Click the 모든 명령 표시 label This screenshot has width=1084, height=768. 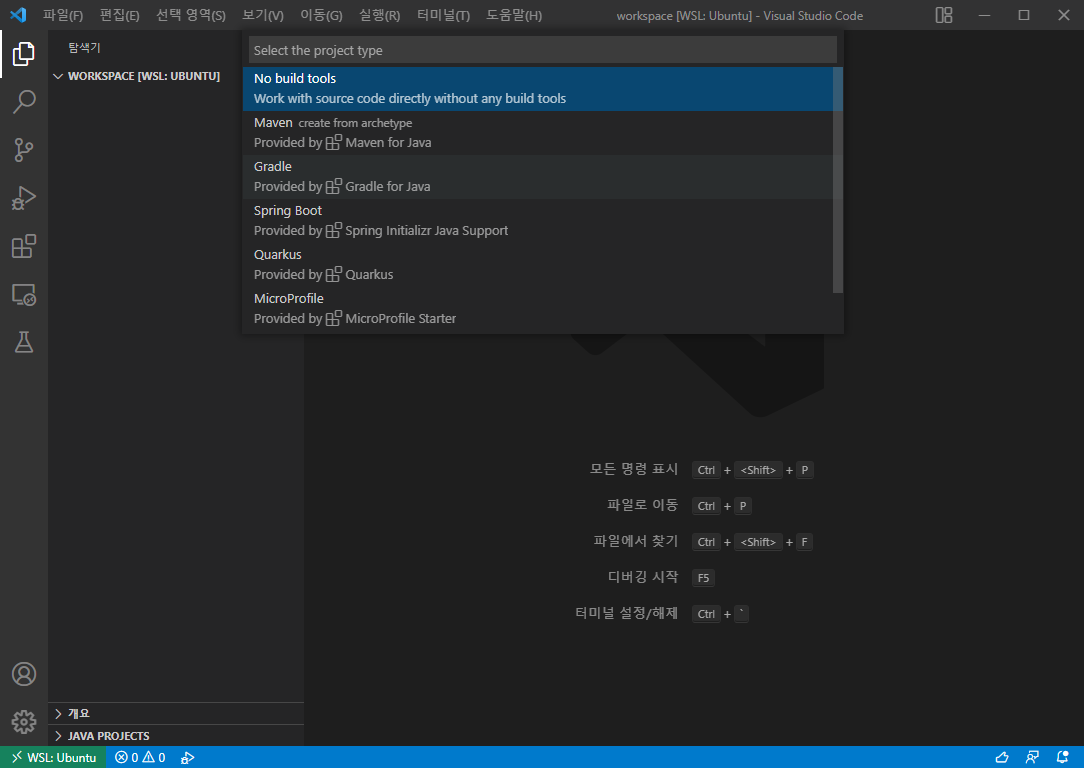point(634,469)
